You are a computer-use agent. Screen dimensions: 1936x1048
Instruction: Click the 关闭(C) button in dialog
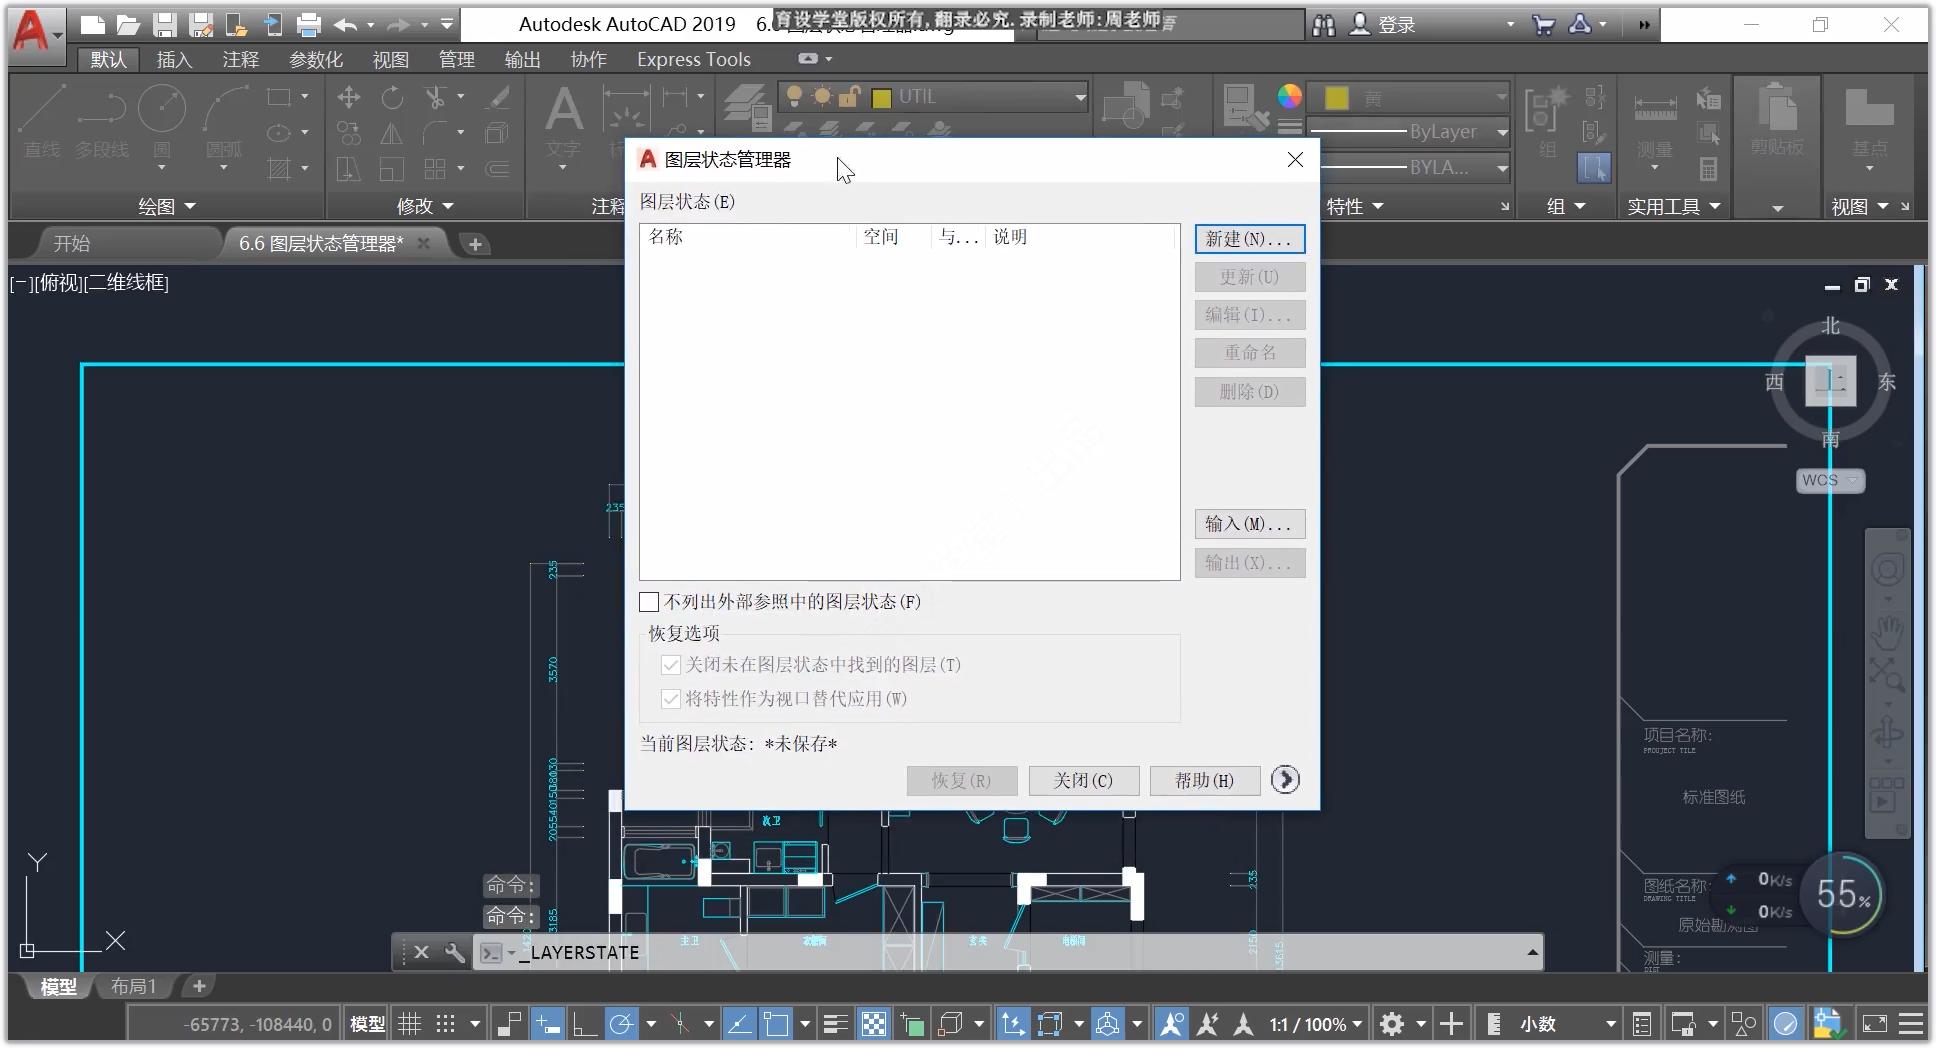tap(1084, 780)
